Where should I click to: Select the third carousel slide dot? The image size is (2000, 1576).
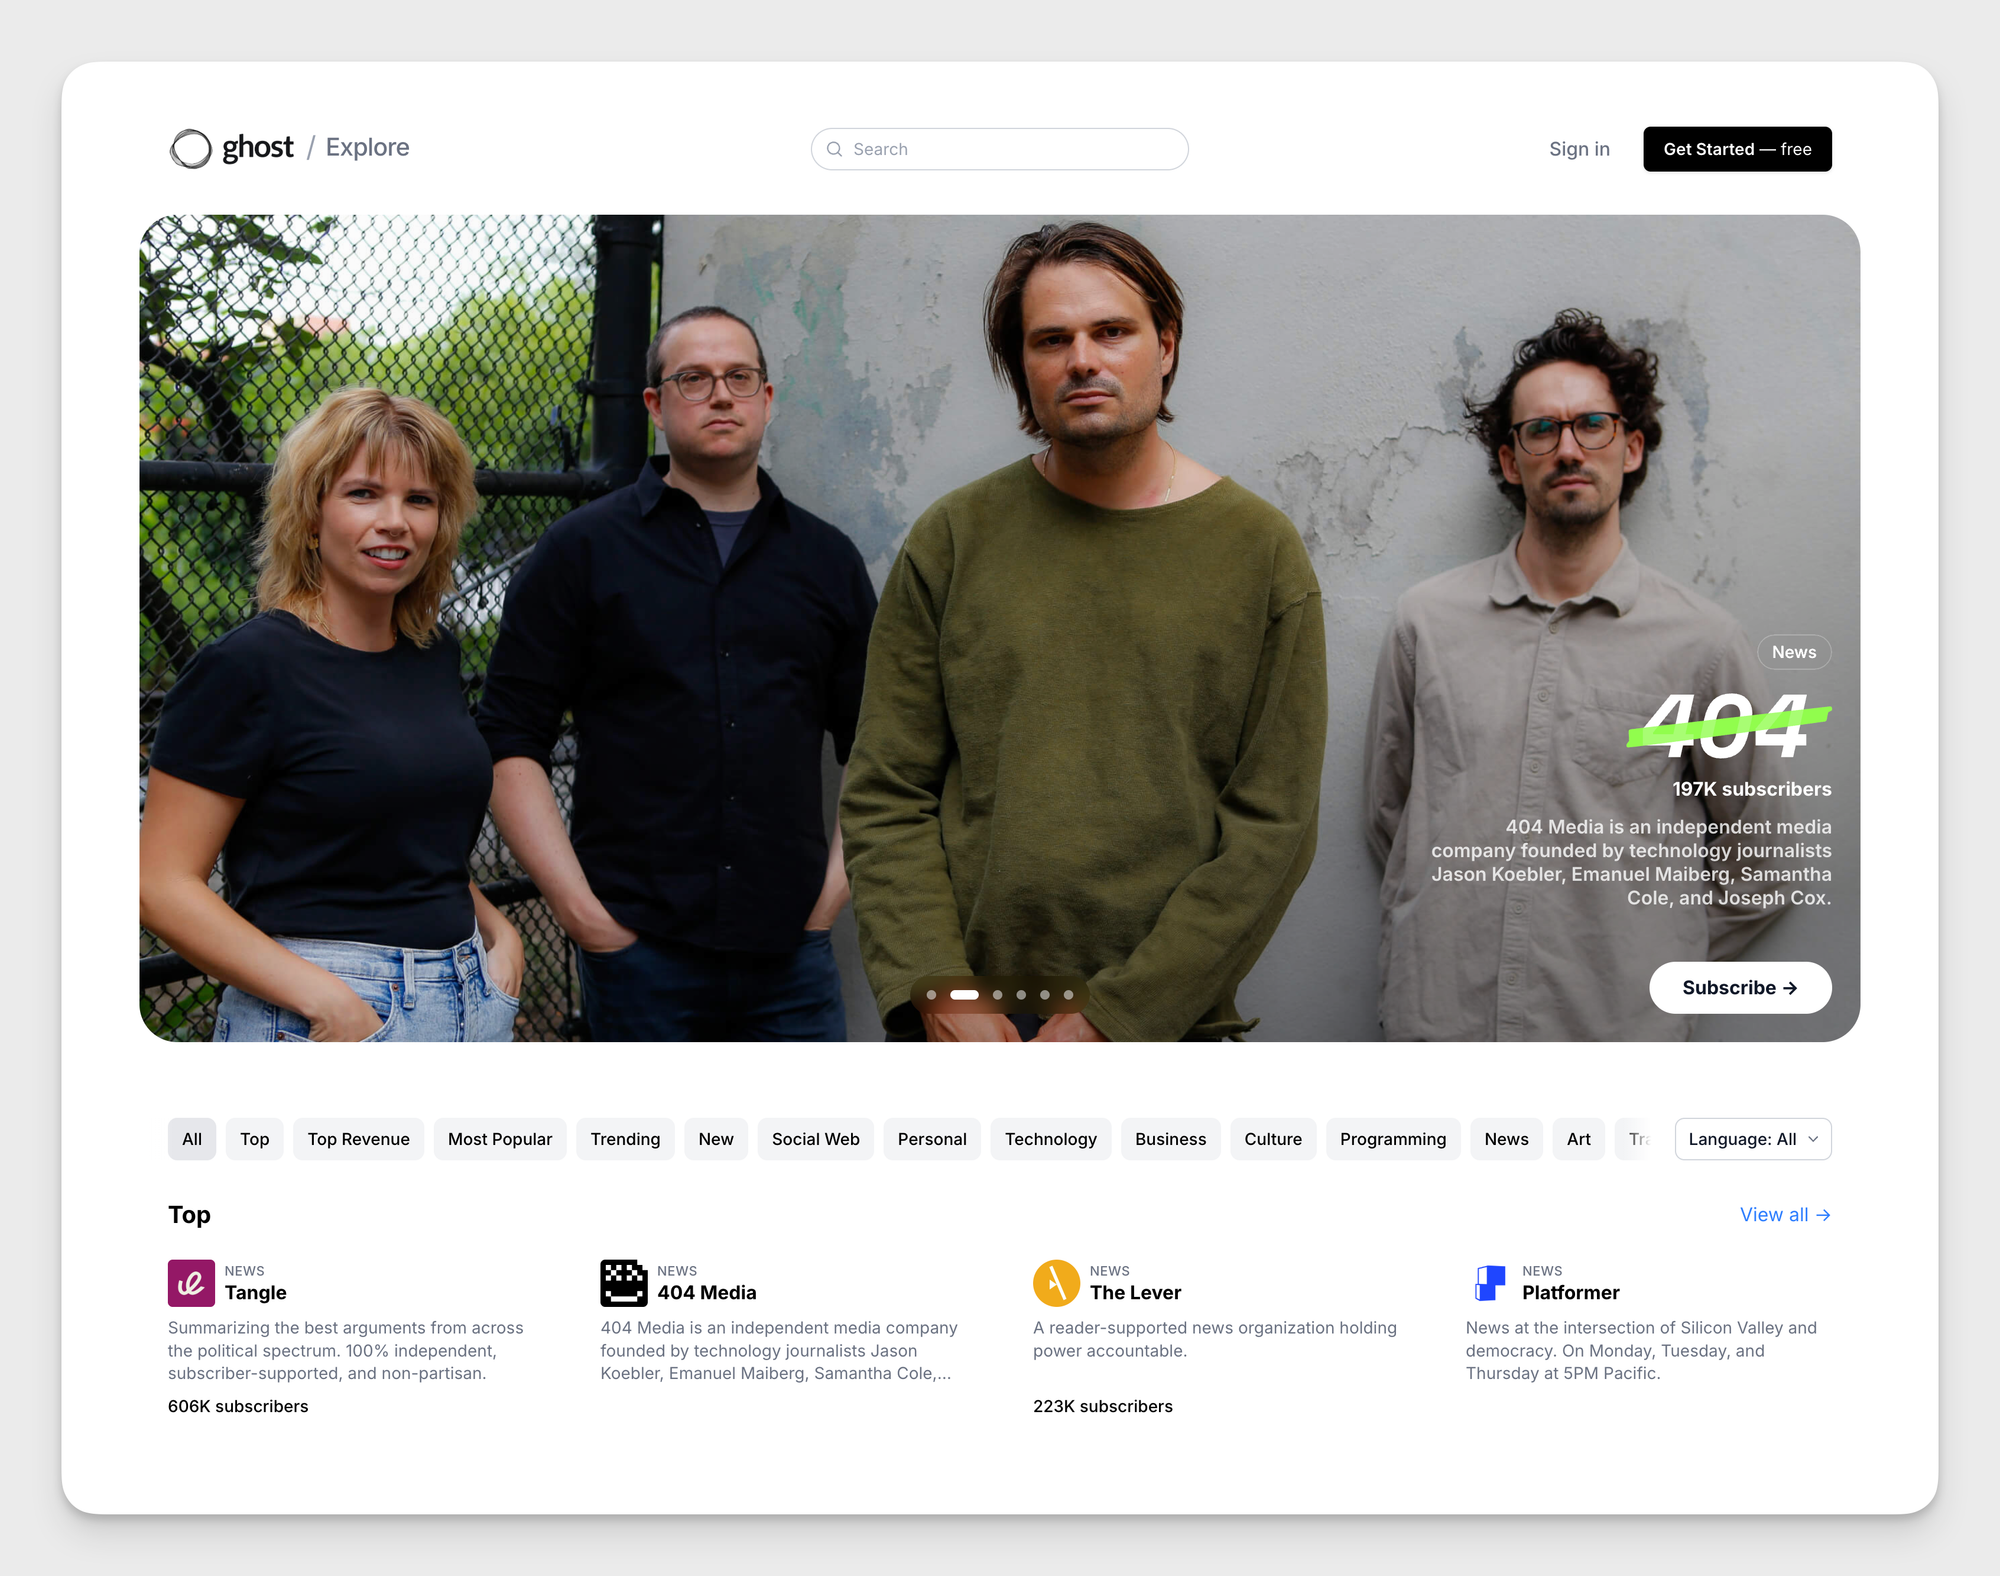[997, 995]
